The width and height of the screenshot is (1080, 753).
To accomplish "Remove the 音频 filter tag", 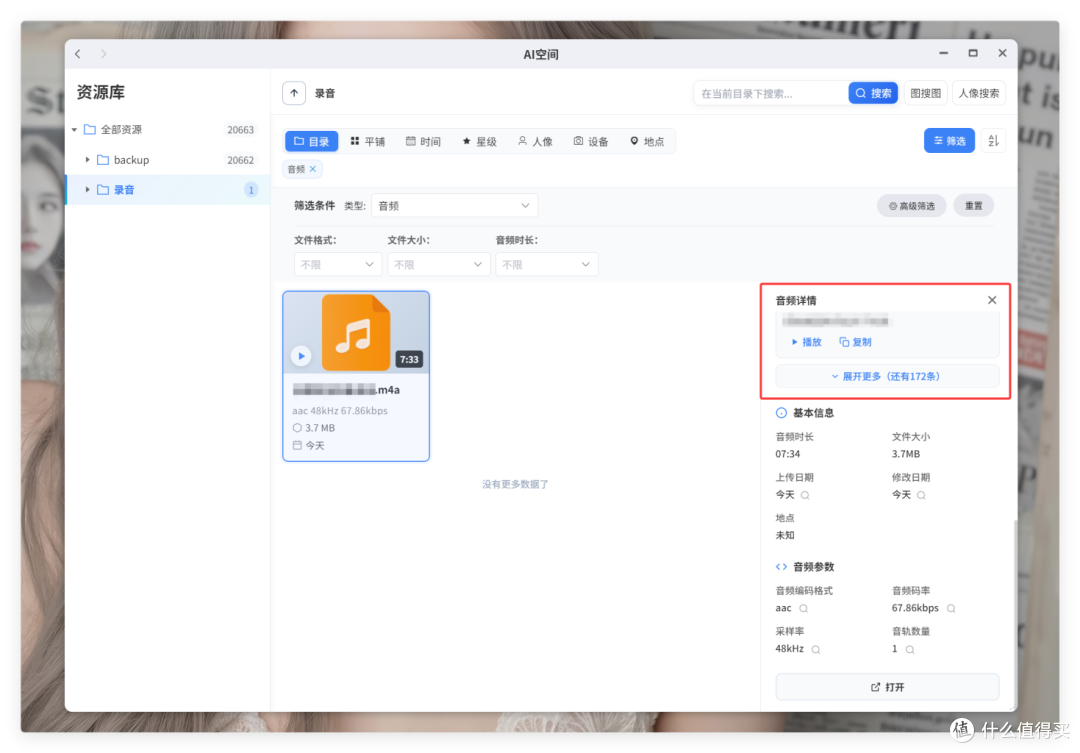I will tap(313, 169).
